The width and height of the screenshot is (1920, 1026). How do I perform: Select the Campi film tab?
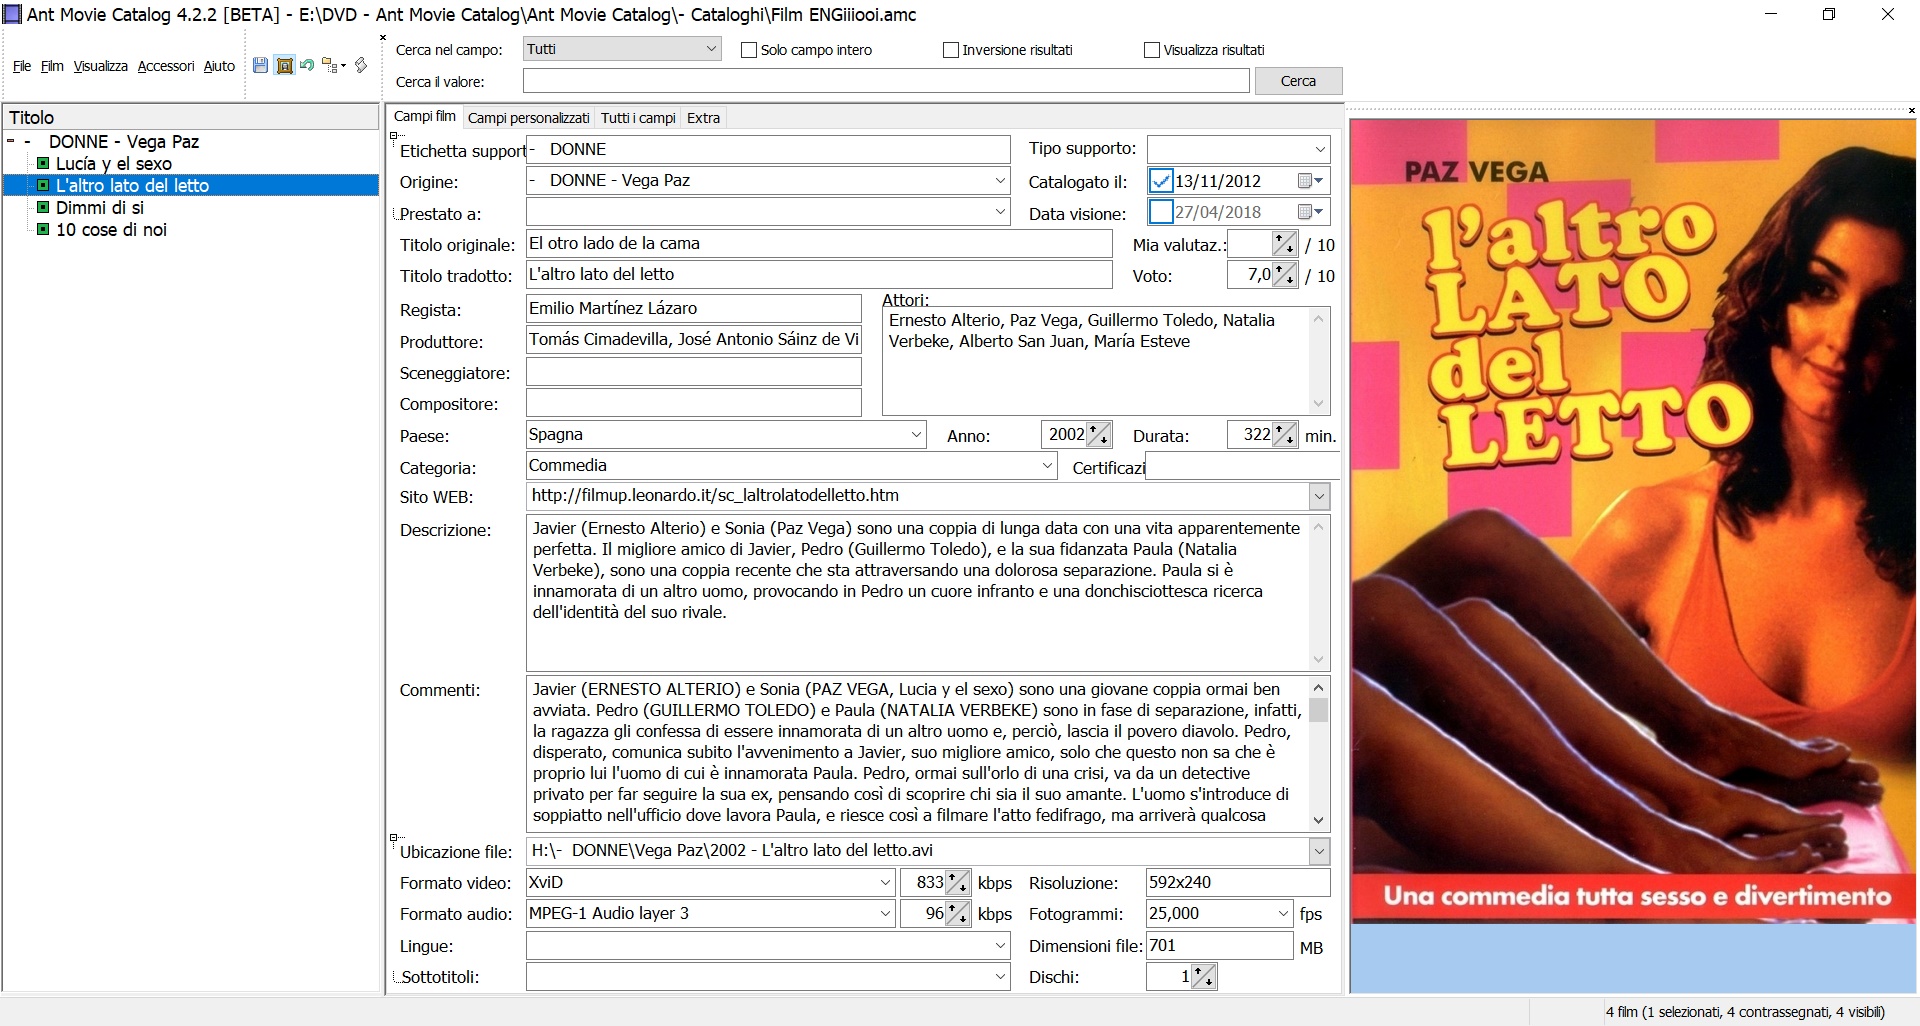coord(425,116)
